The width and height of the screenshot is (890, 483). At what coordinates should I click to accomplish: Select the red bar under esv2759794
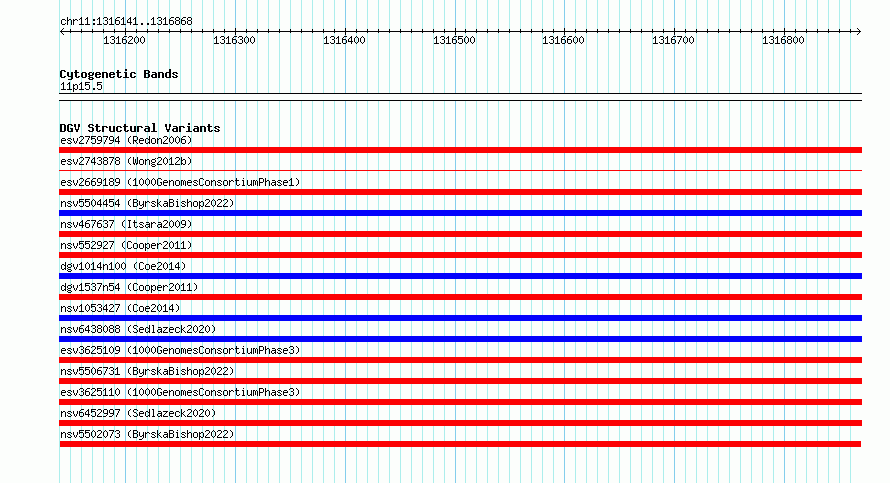click(460, 150)
